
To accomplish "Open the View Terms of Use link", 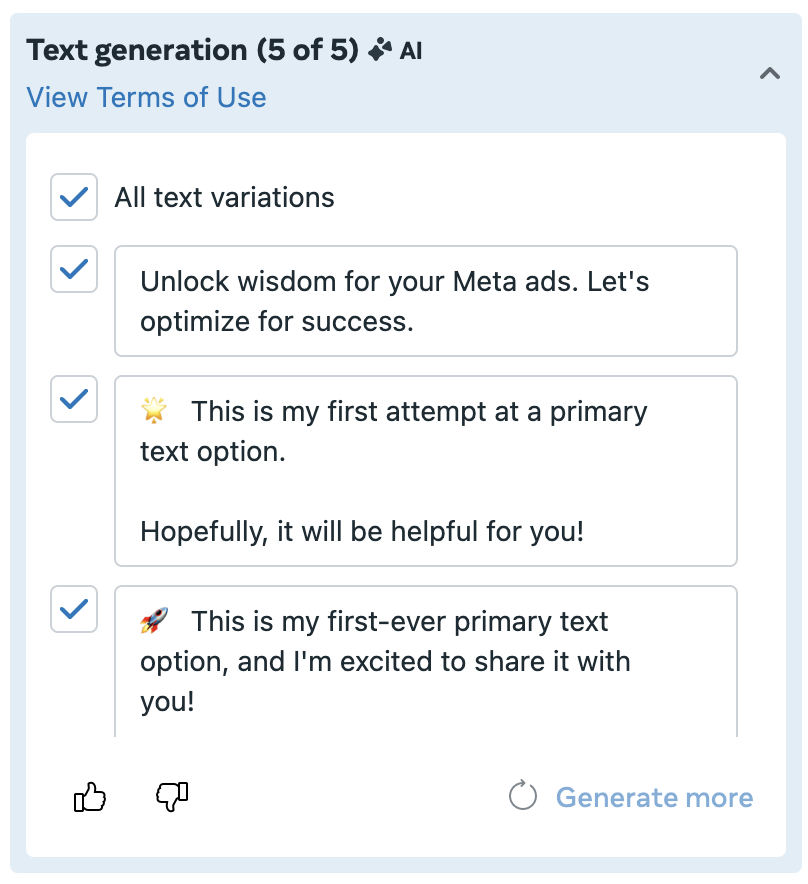I will coord(146,97).
